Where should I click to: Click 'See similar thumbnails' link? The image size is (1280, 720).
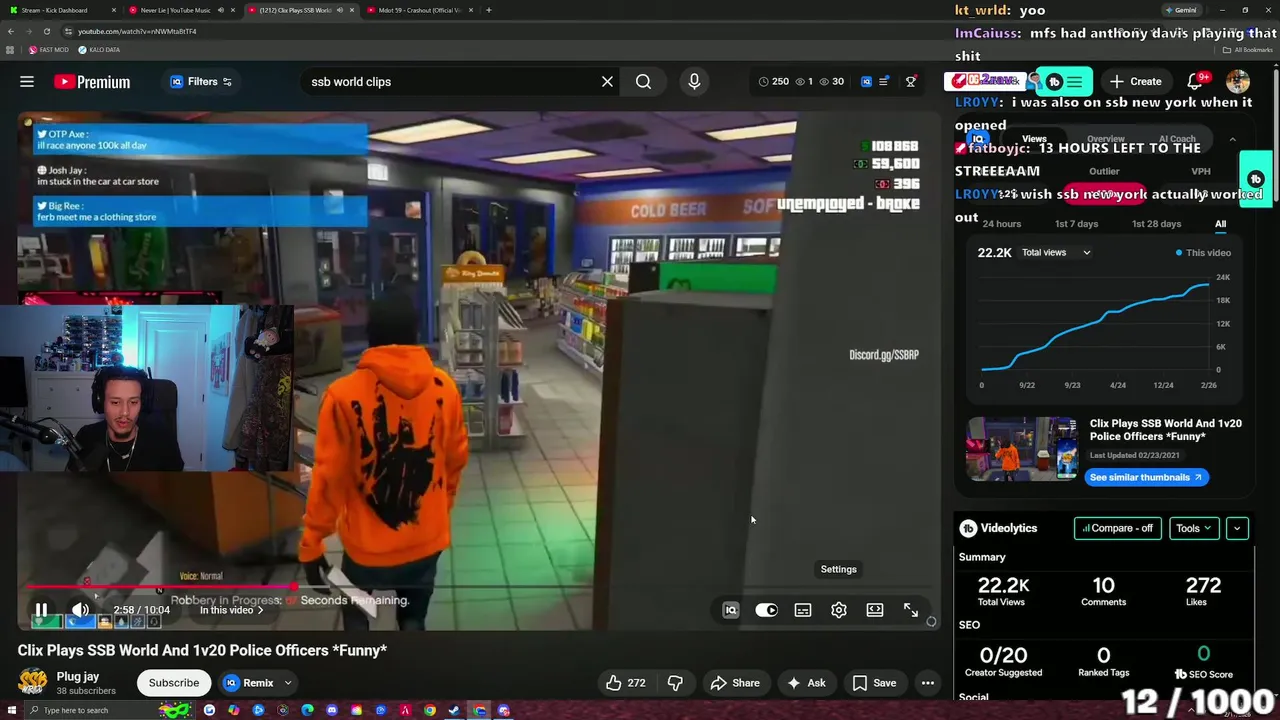(x=1146, y=477)
